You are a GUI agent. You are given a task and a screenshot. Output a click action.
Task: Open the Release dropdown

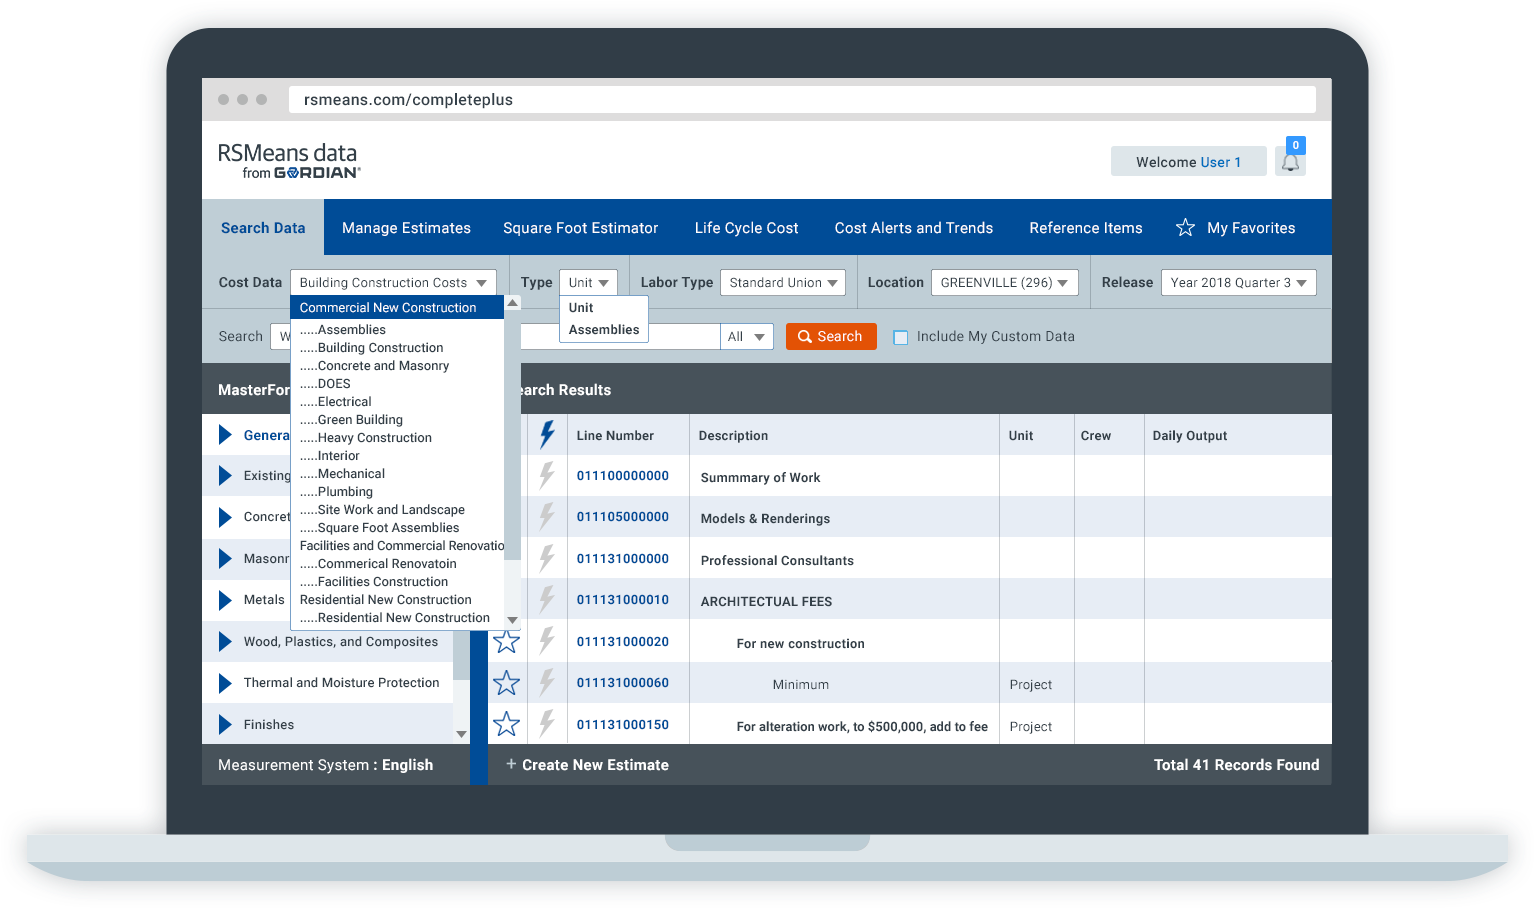pyautogui.click(x=1238, y=283)
